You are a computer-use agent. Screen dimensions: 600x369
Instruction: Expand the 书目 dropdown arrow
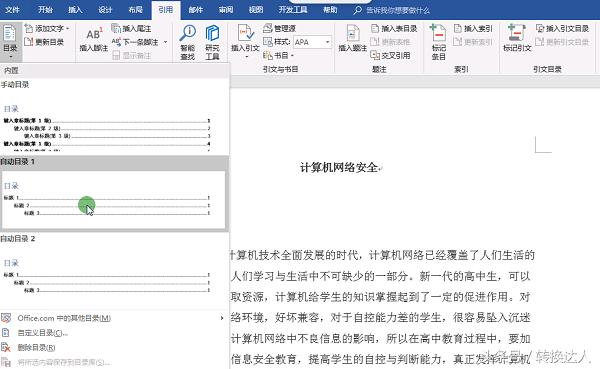coord(292,56)
